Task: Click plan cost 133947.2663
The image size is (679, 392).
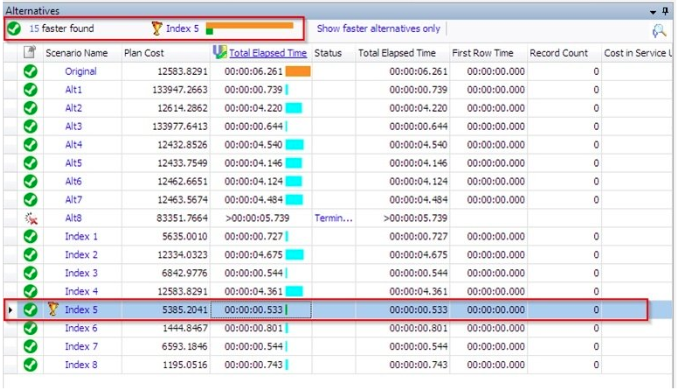Action: pyautogui.click(x=180, y=90)
